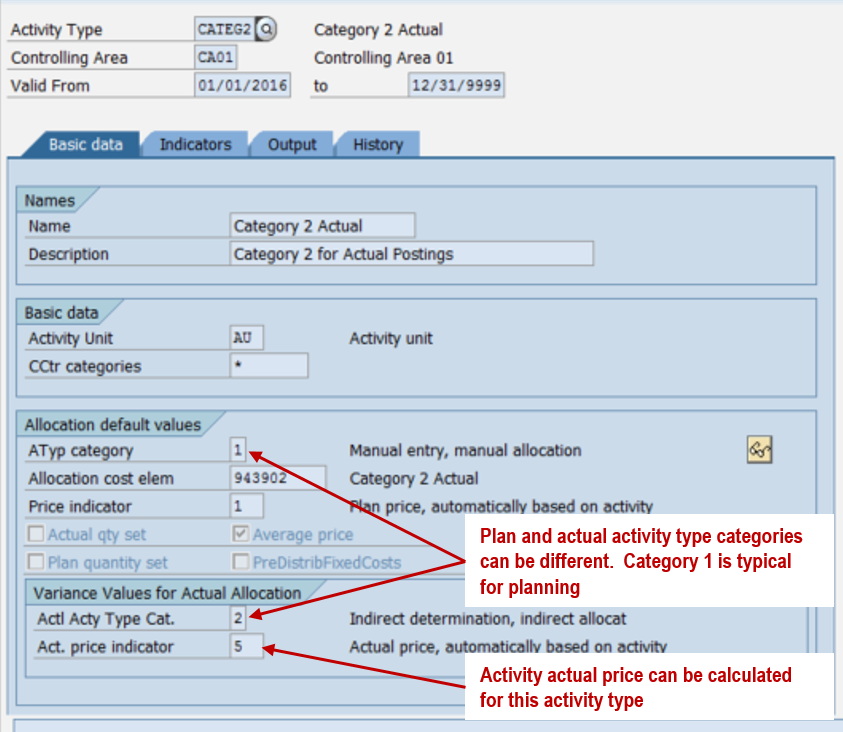Click the glasses display icon for ATyp category
The height and width of the screenshot is (732, 843).
tap(759, 451)
